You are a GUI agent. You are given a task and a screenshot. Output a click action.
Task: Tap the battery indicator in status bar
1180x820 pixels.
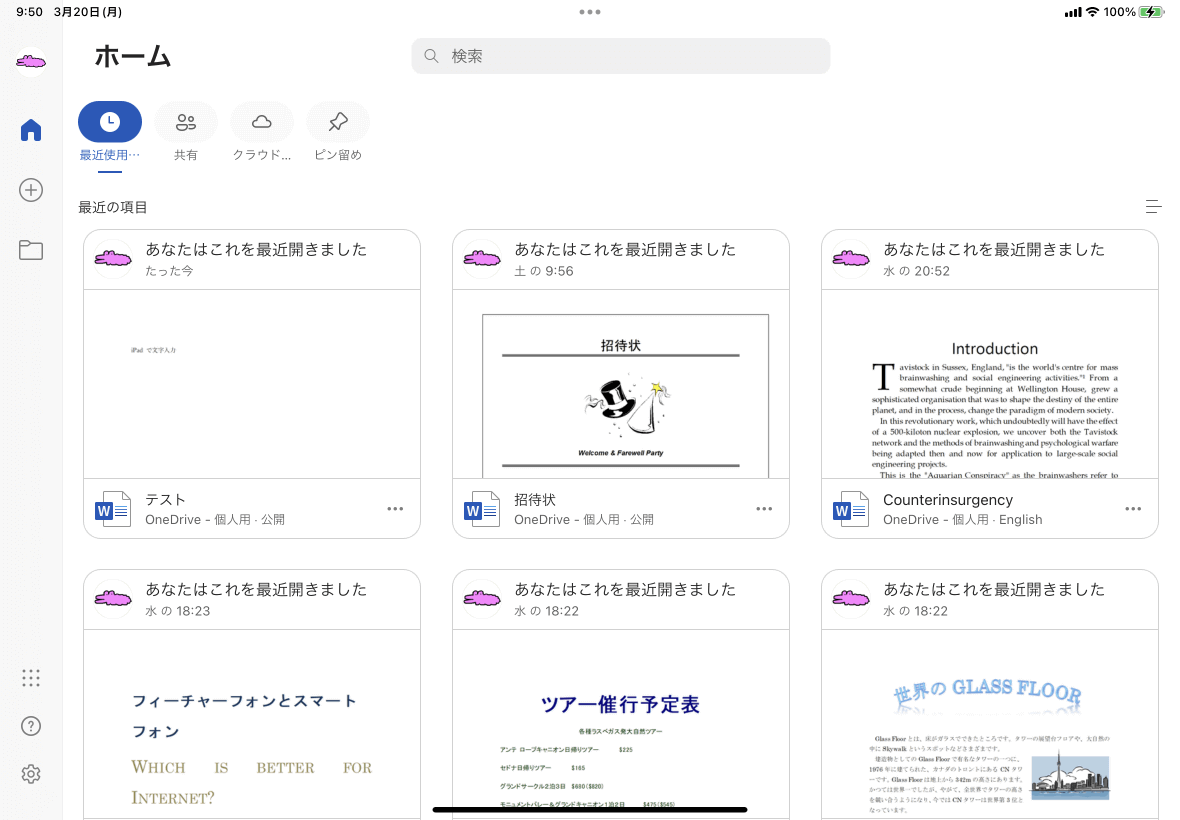pos(1151,12)
